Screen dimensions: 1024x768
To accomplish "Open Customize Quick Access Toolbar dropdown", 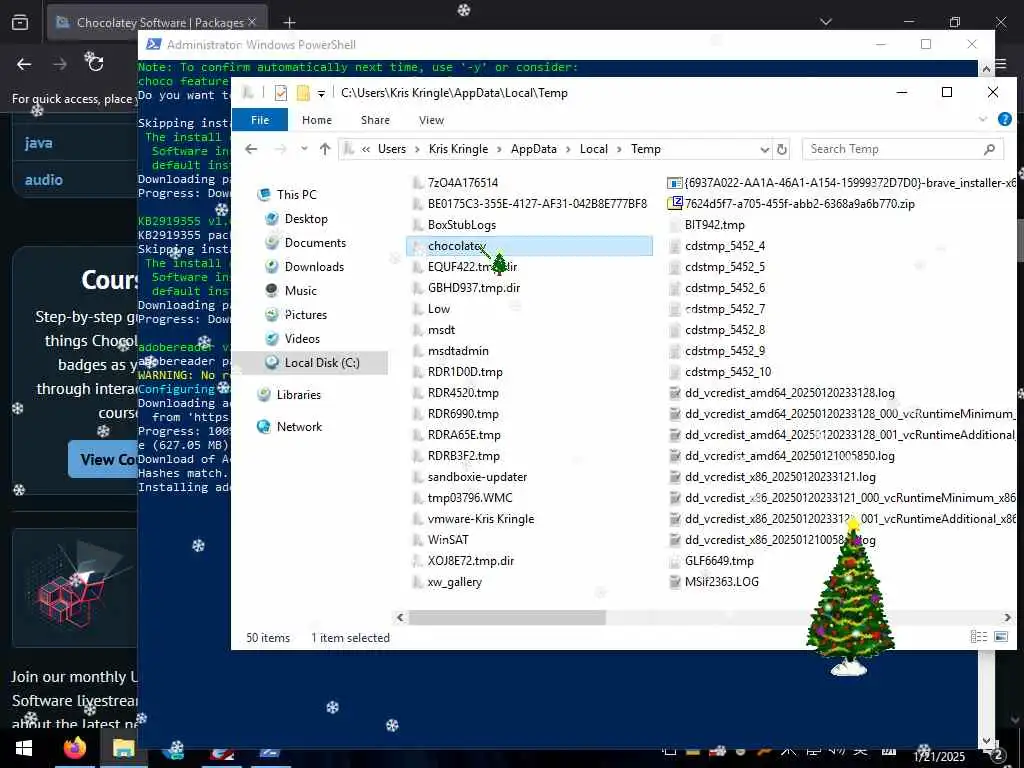I will [321, 93].
